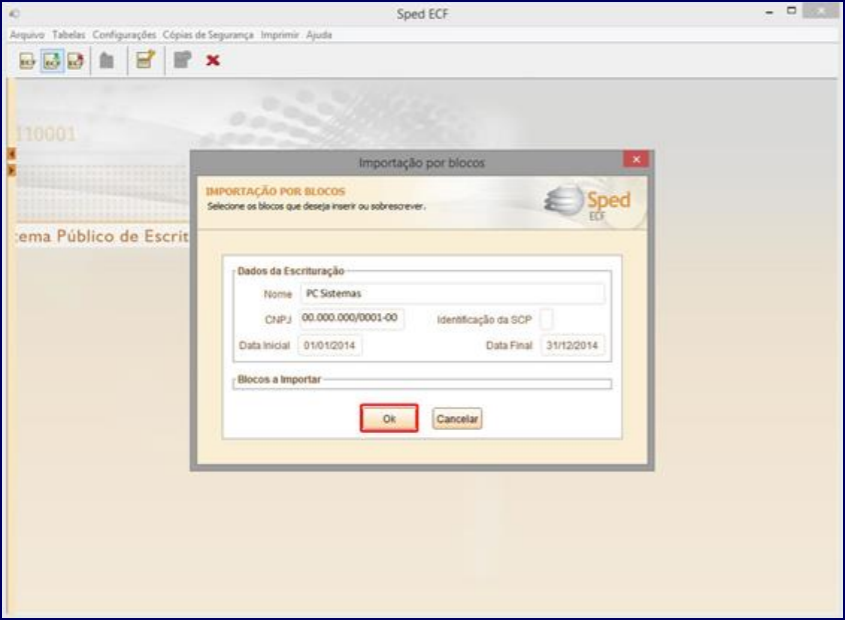845x620 pixels.
Task: Confirm import with the Ok button
Action: tap(389, 418)
